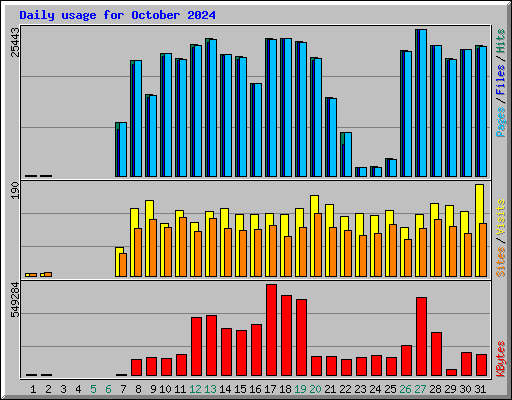Click green day 5 label
This screenshot has height=400, width=512.
tap(93, 389)
